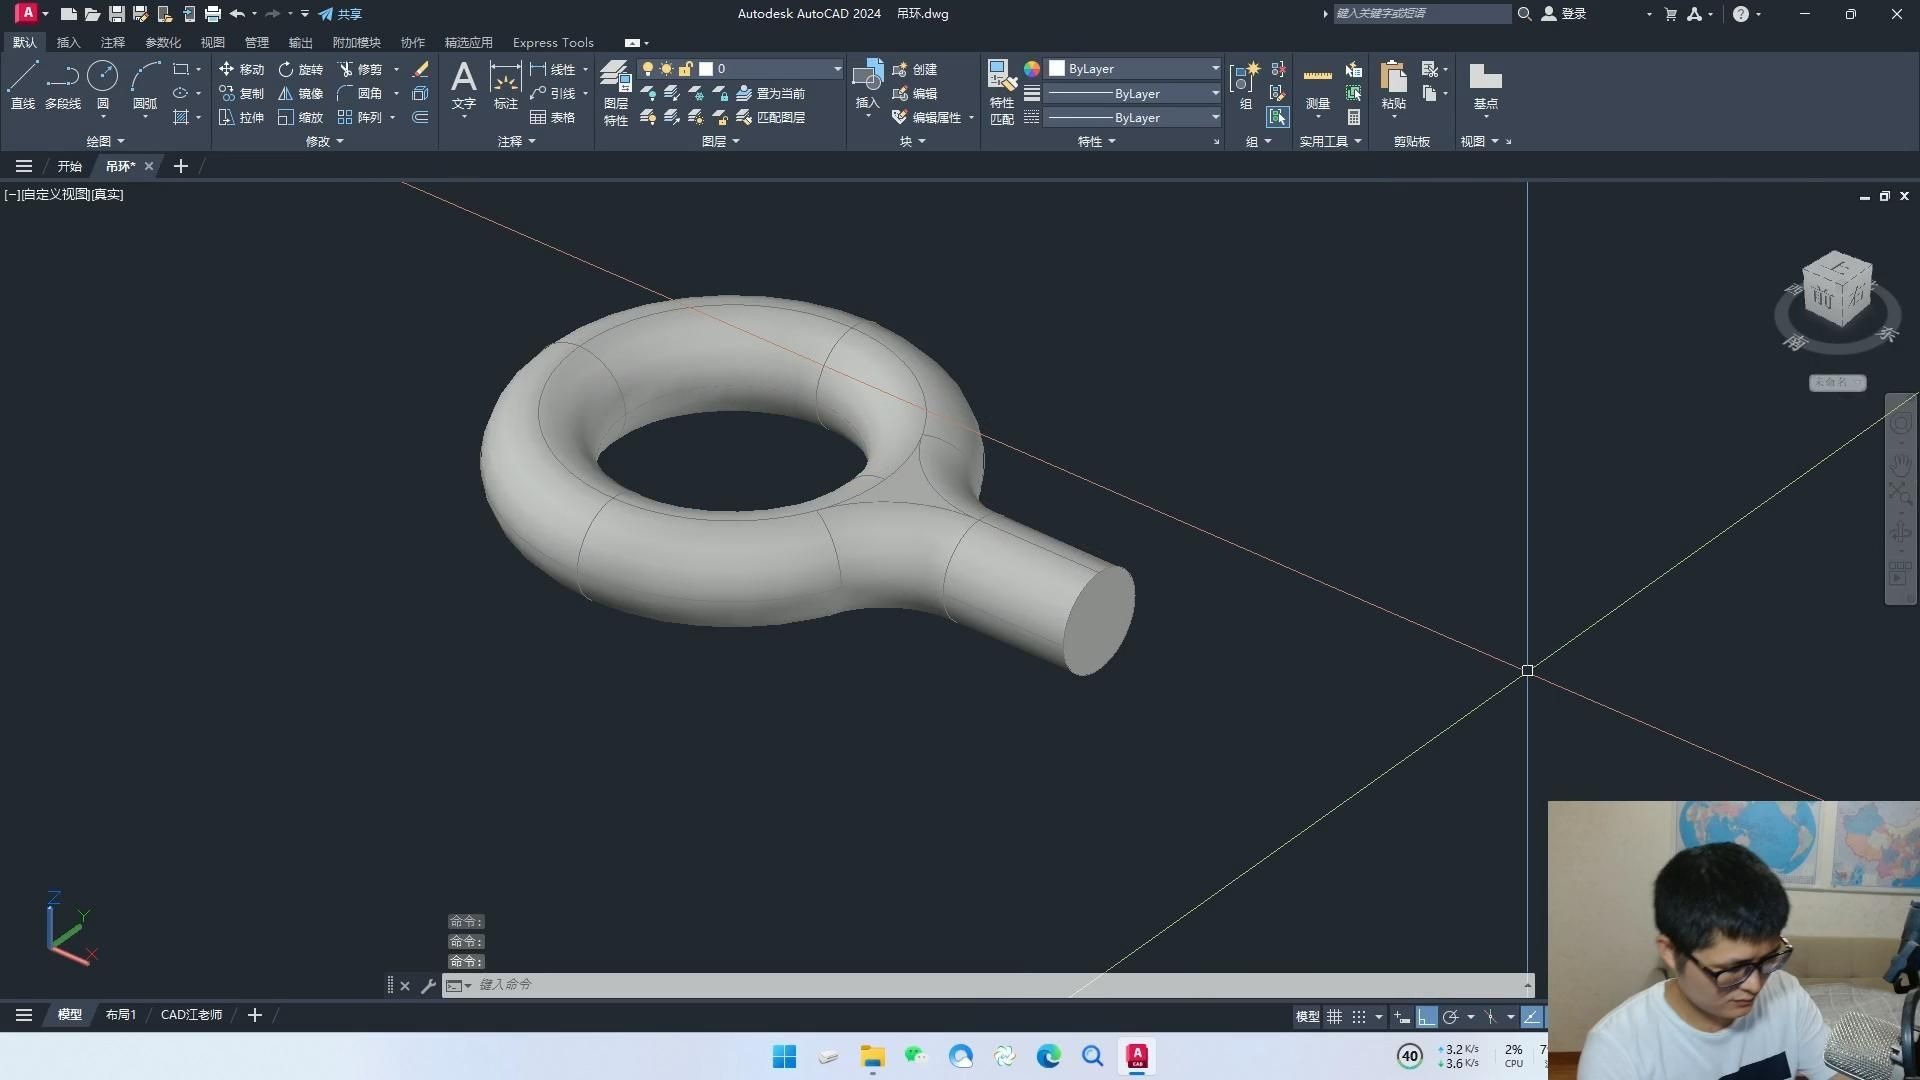Open the layer name dropdown list
The width and height of the screenshot is (1920, 1080).
click(x=837, y=69)
